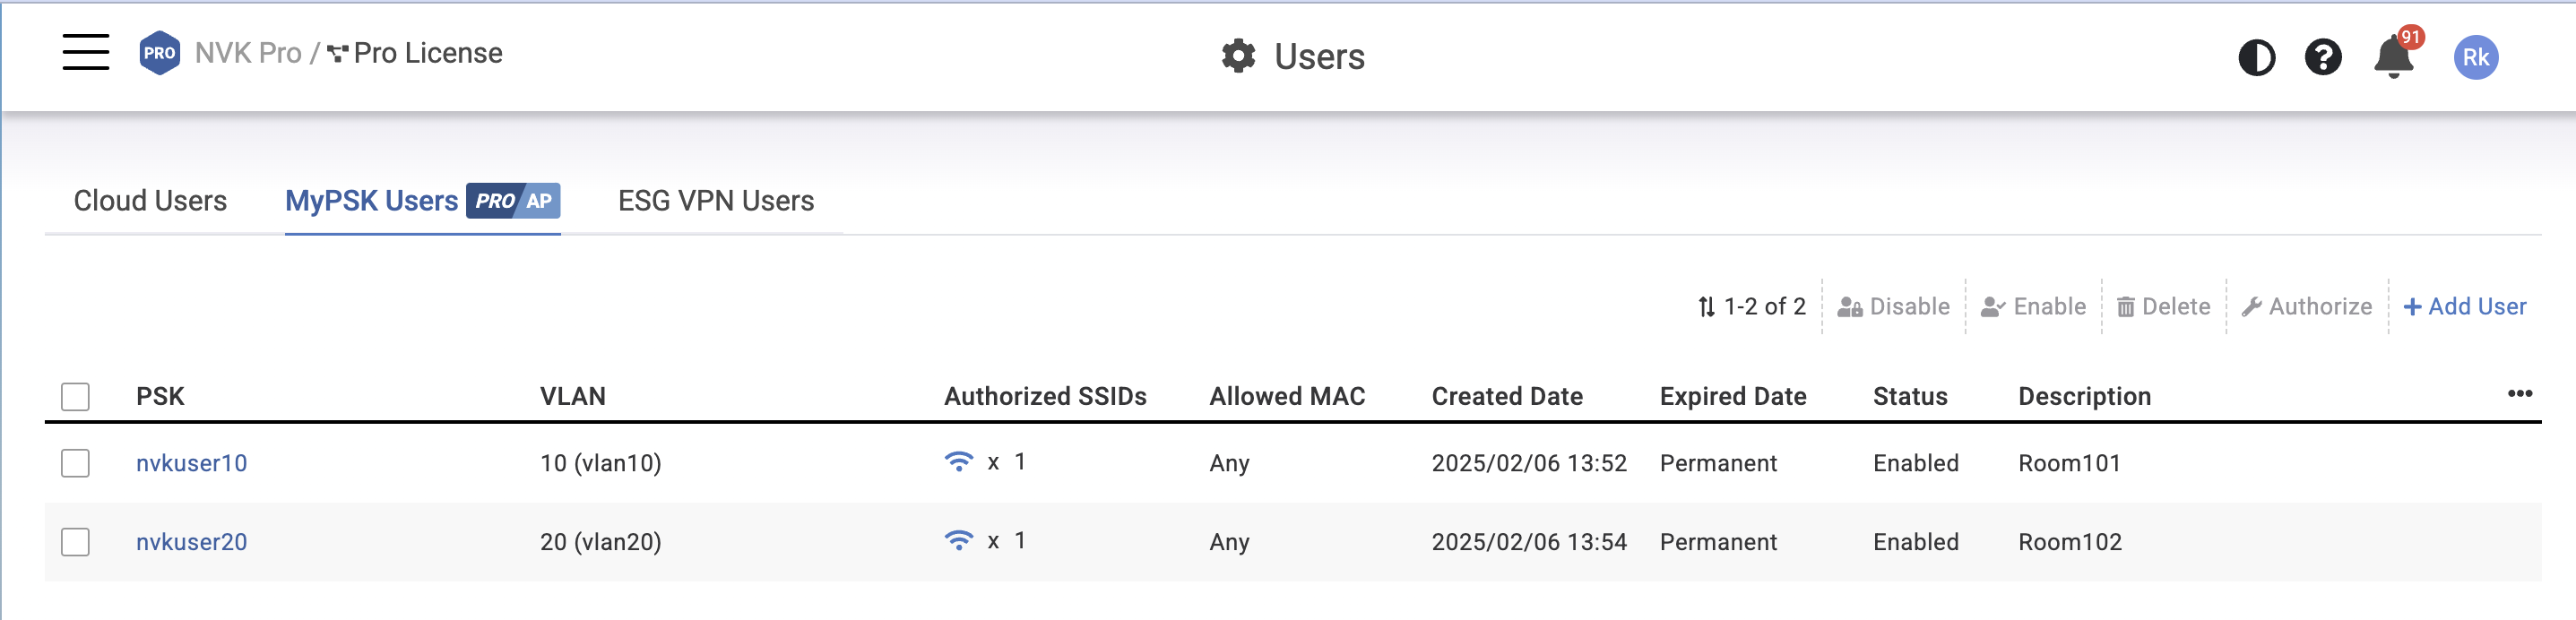Switch to the Cloud Users tab

(x=150, y=201)
